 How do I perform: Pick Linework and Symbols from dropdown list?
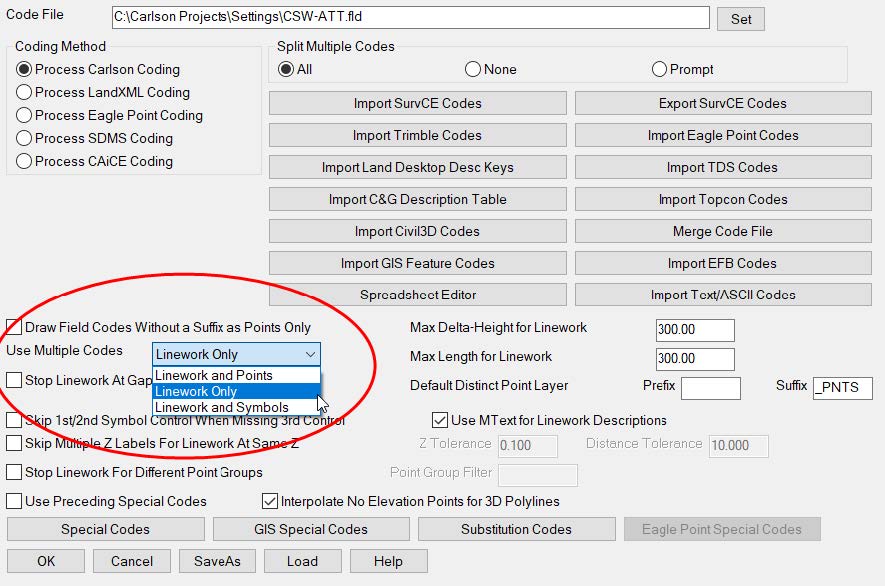(x=221, y=408)
